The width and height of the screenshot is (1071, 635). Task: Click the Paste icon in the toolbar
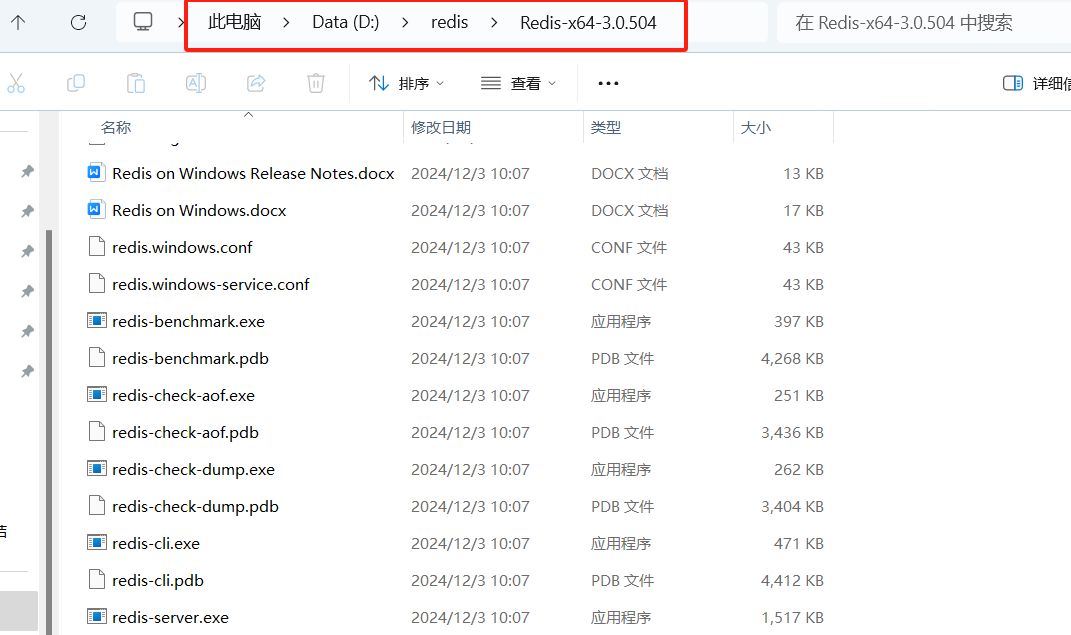pos(136,83)
